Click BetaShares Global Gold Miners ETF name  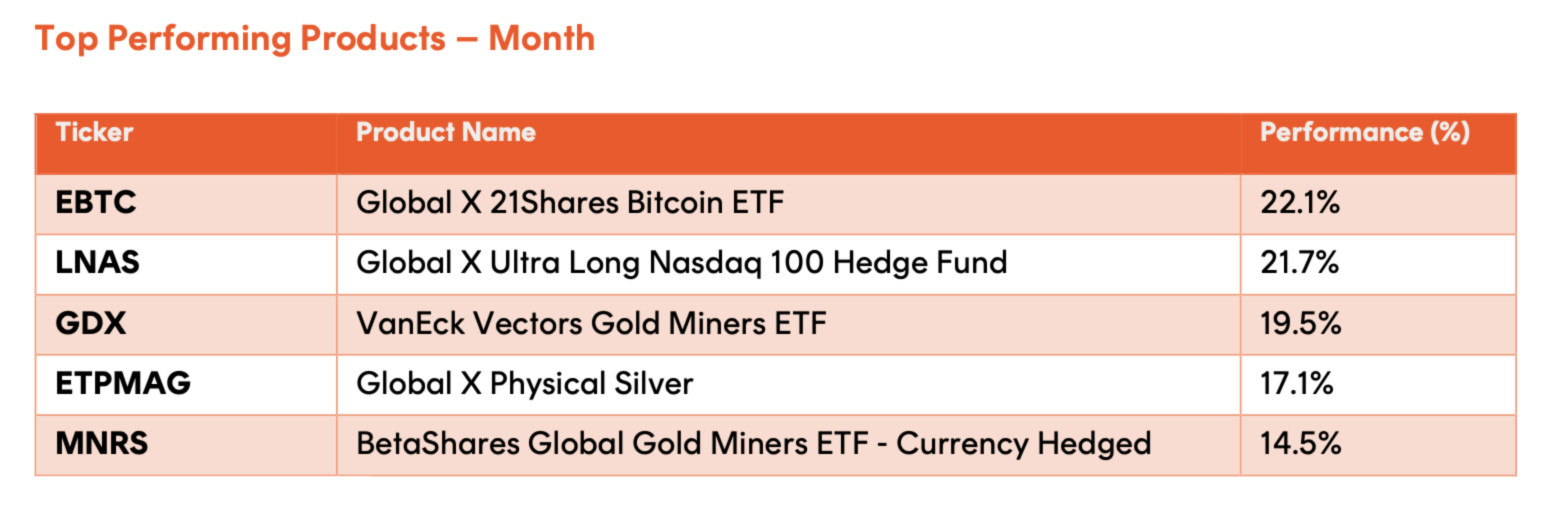(x=754, y=444)
